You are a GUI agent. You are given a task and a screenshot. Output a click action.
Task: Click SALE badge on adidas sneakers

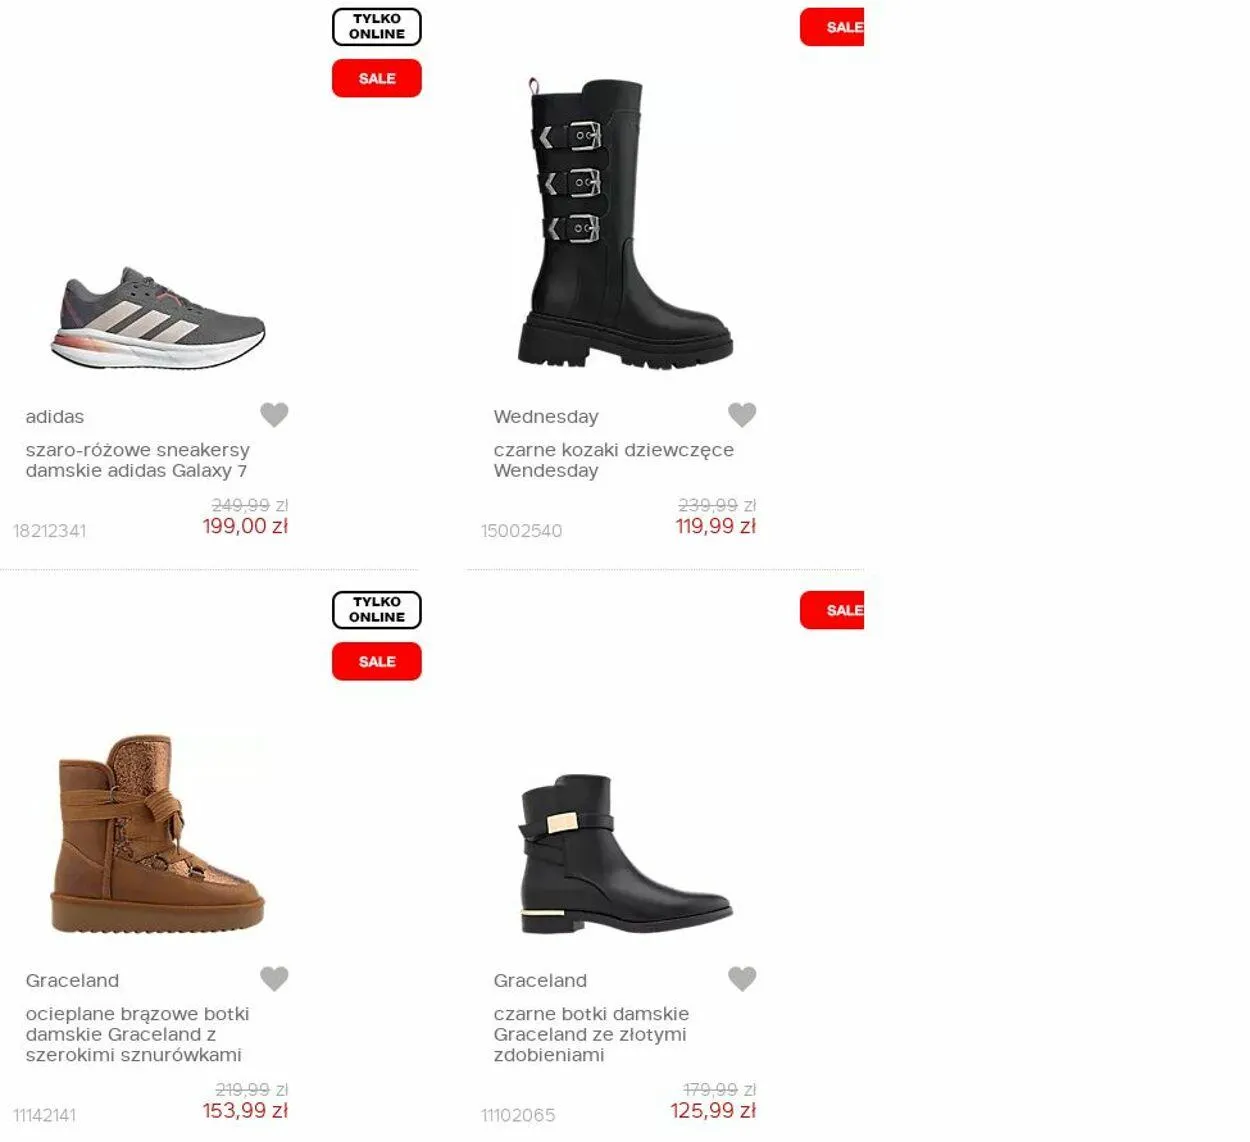coord(377,78)
